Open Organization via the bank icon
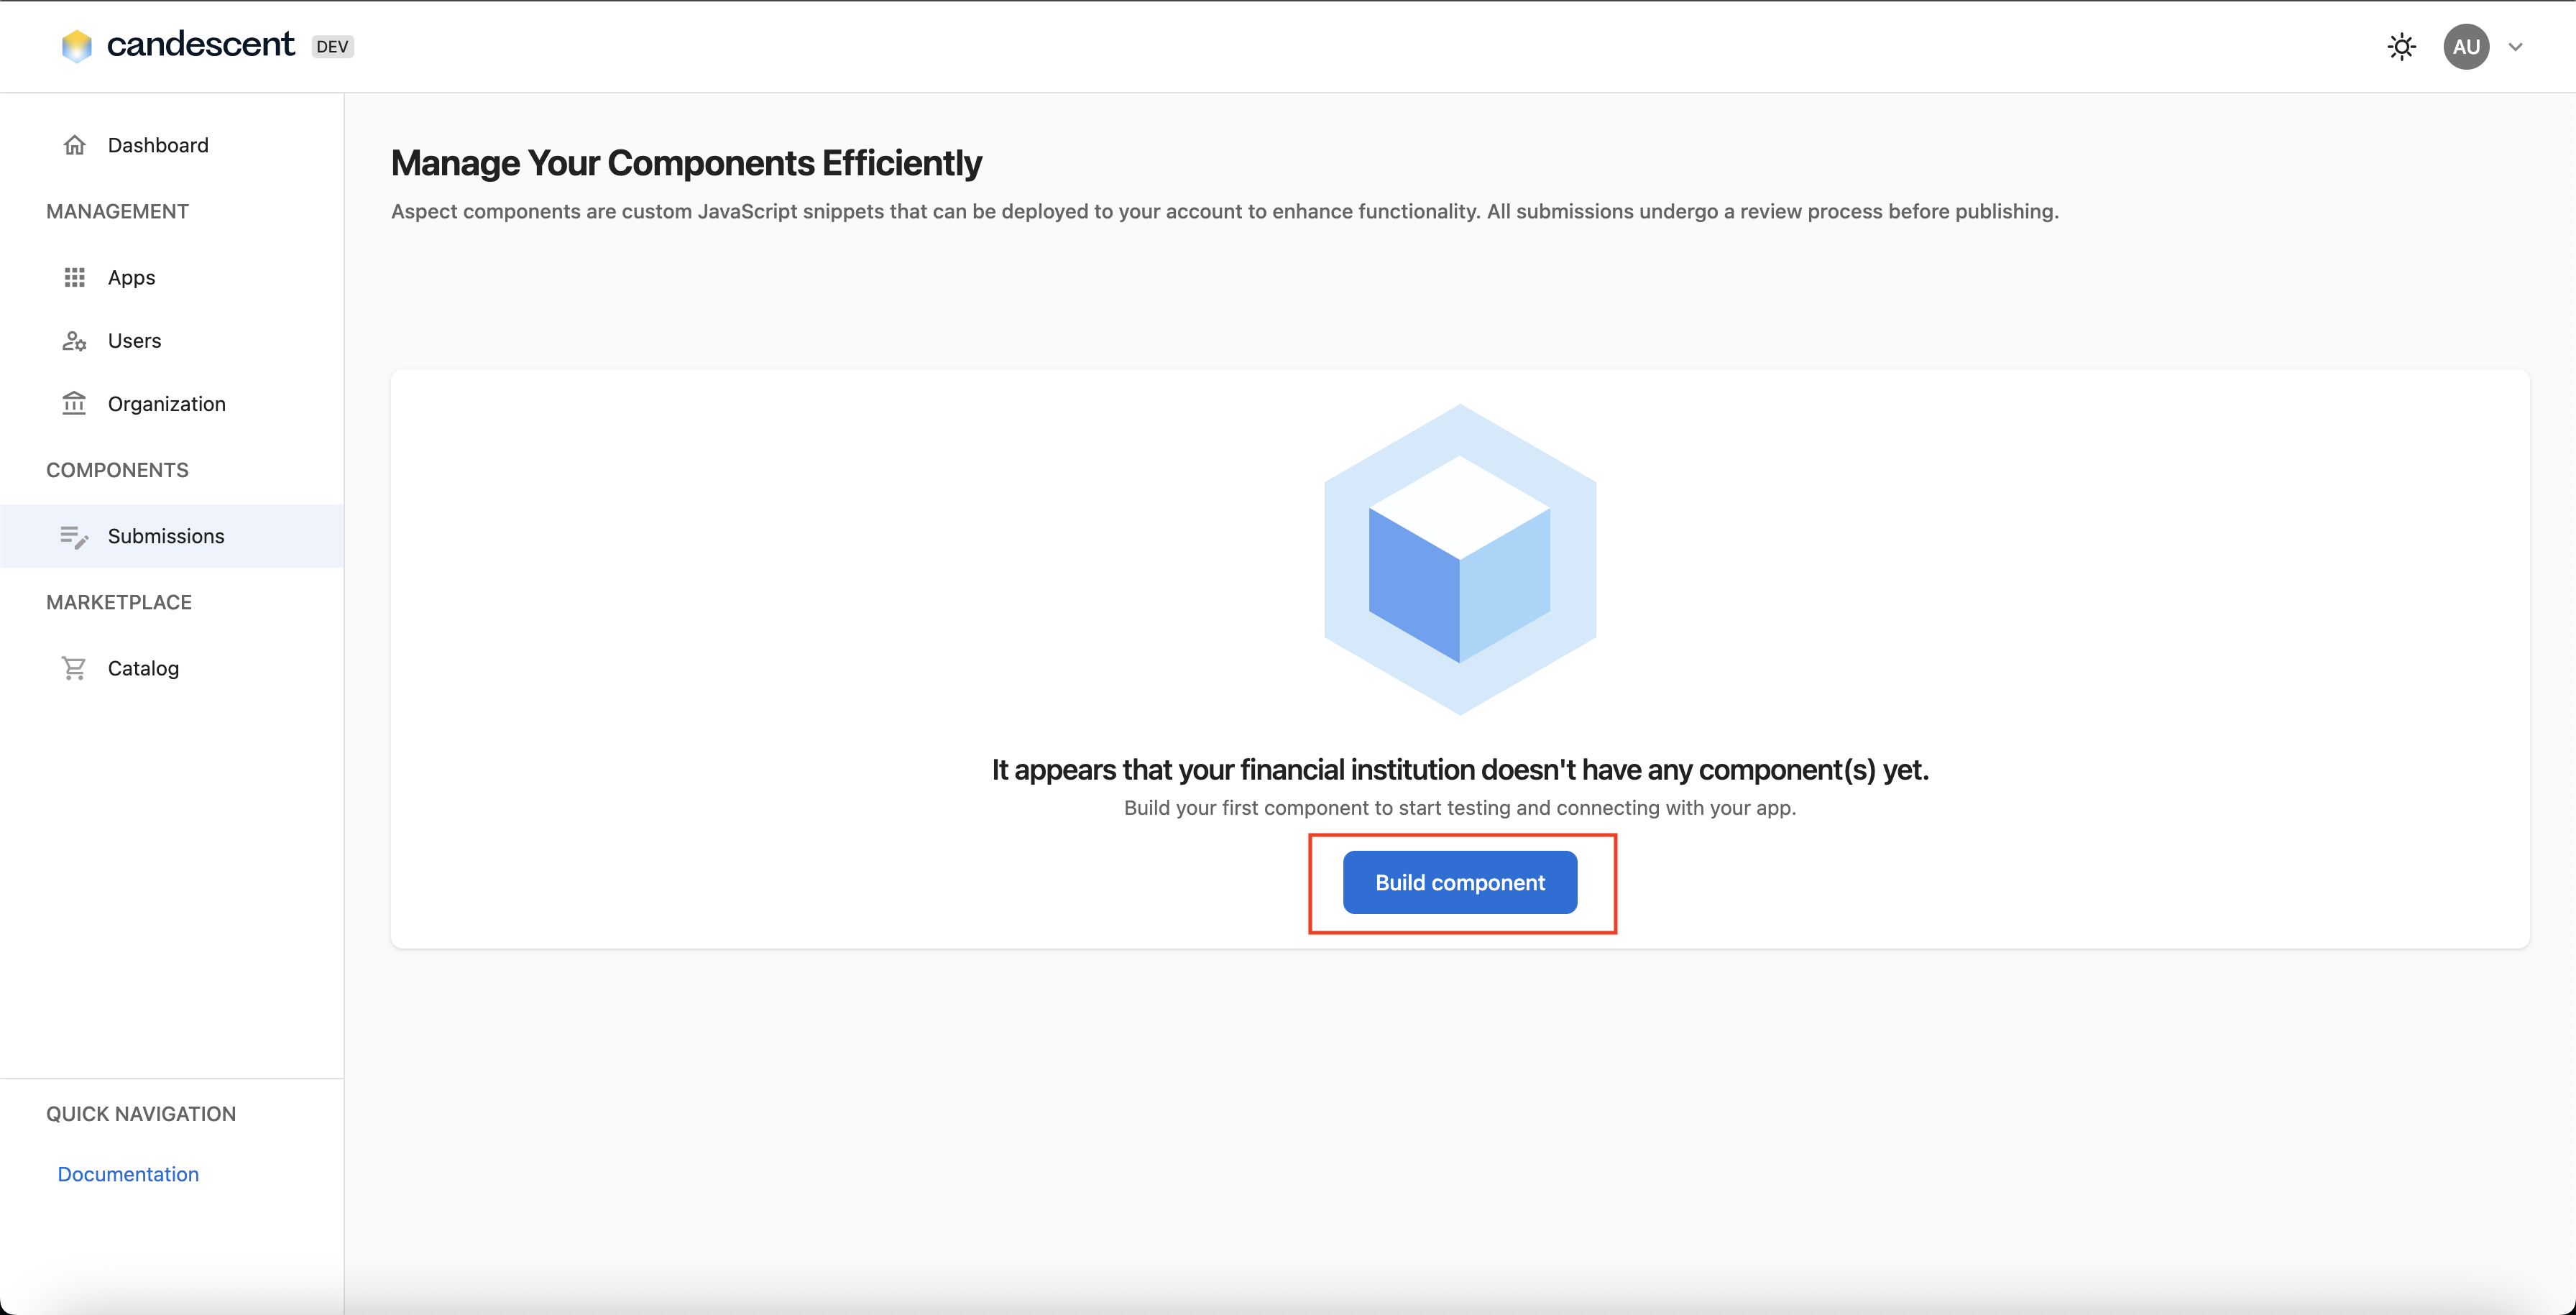The height and width of the screenshot is (1315, 2576). tap(74, 403)
